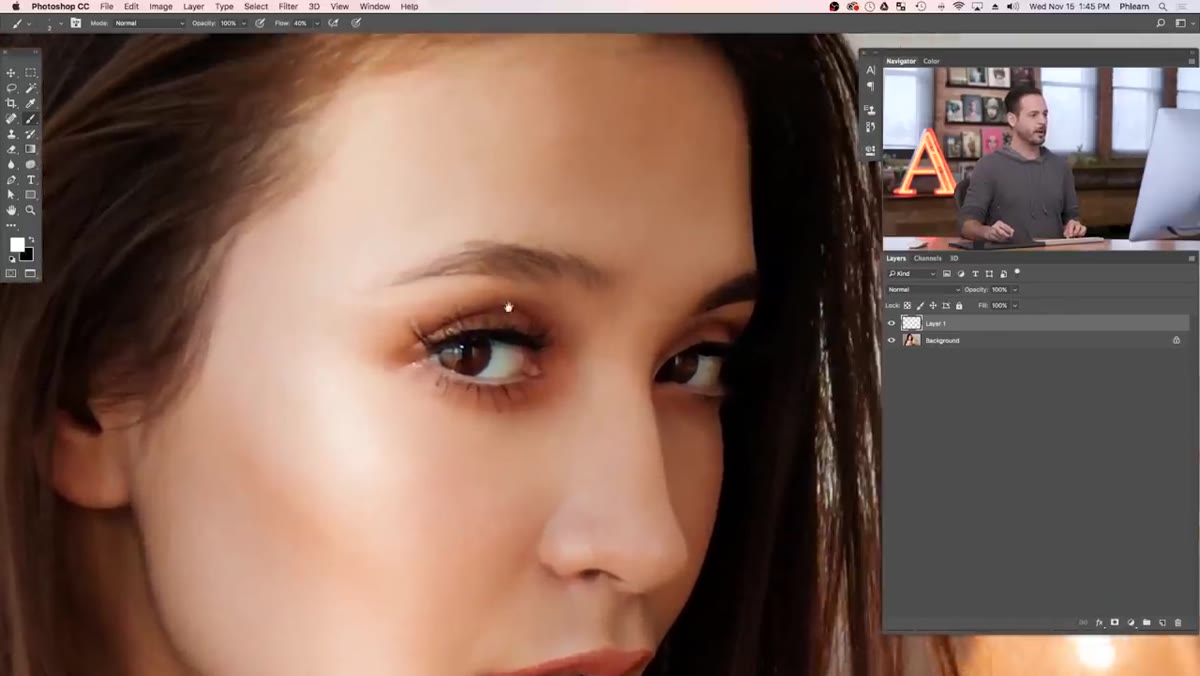
Task: Select the Eraser tool
Action: 11,149
